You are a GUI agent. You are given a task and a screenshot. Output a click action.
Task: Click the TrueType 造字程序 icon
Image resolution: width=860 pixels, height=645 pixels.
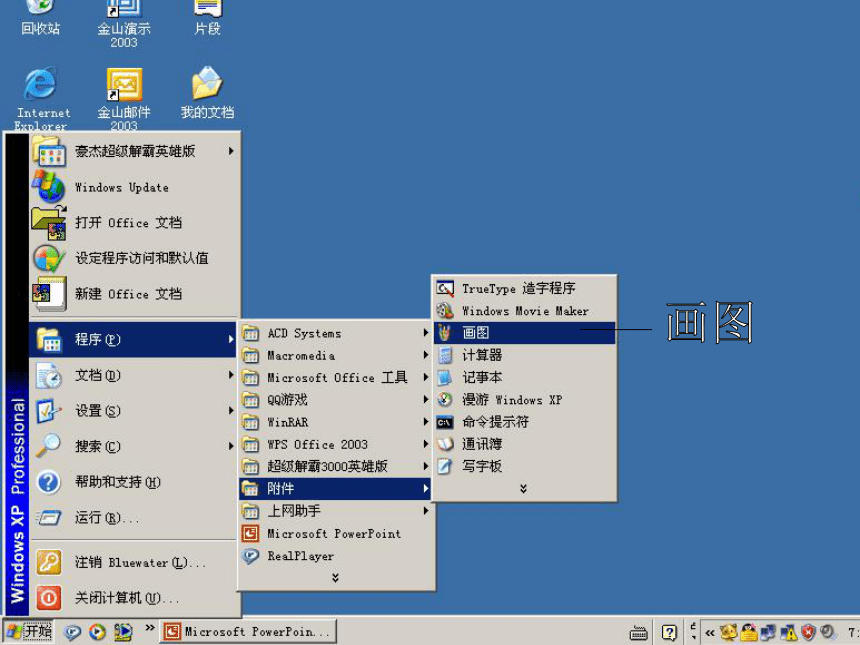[445, 288]
